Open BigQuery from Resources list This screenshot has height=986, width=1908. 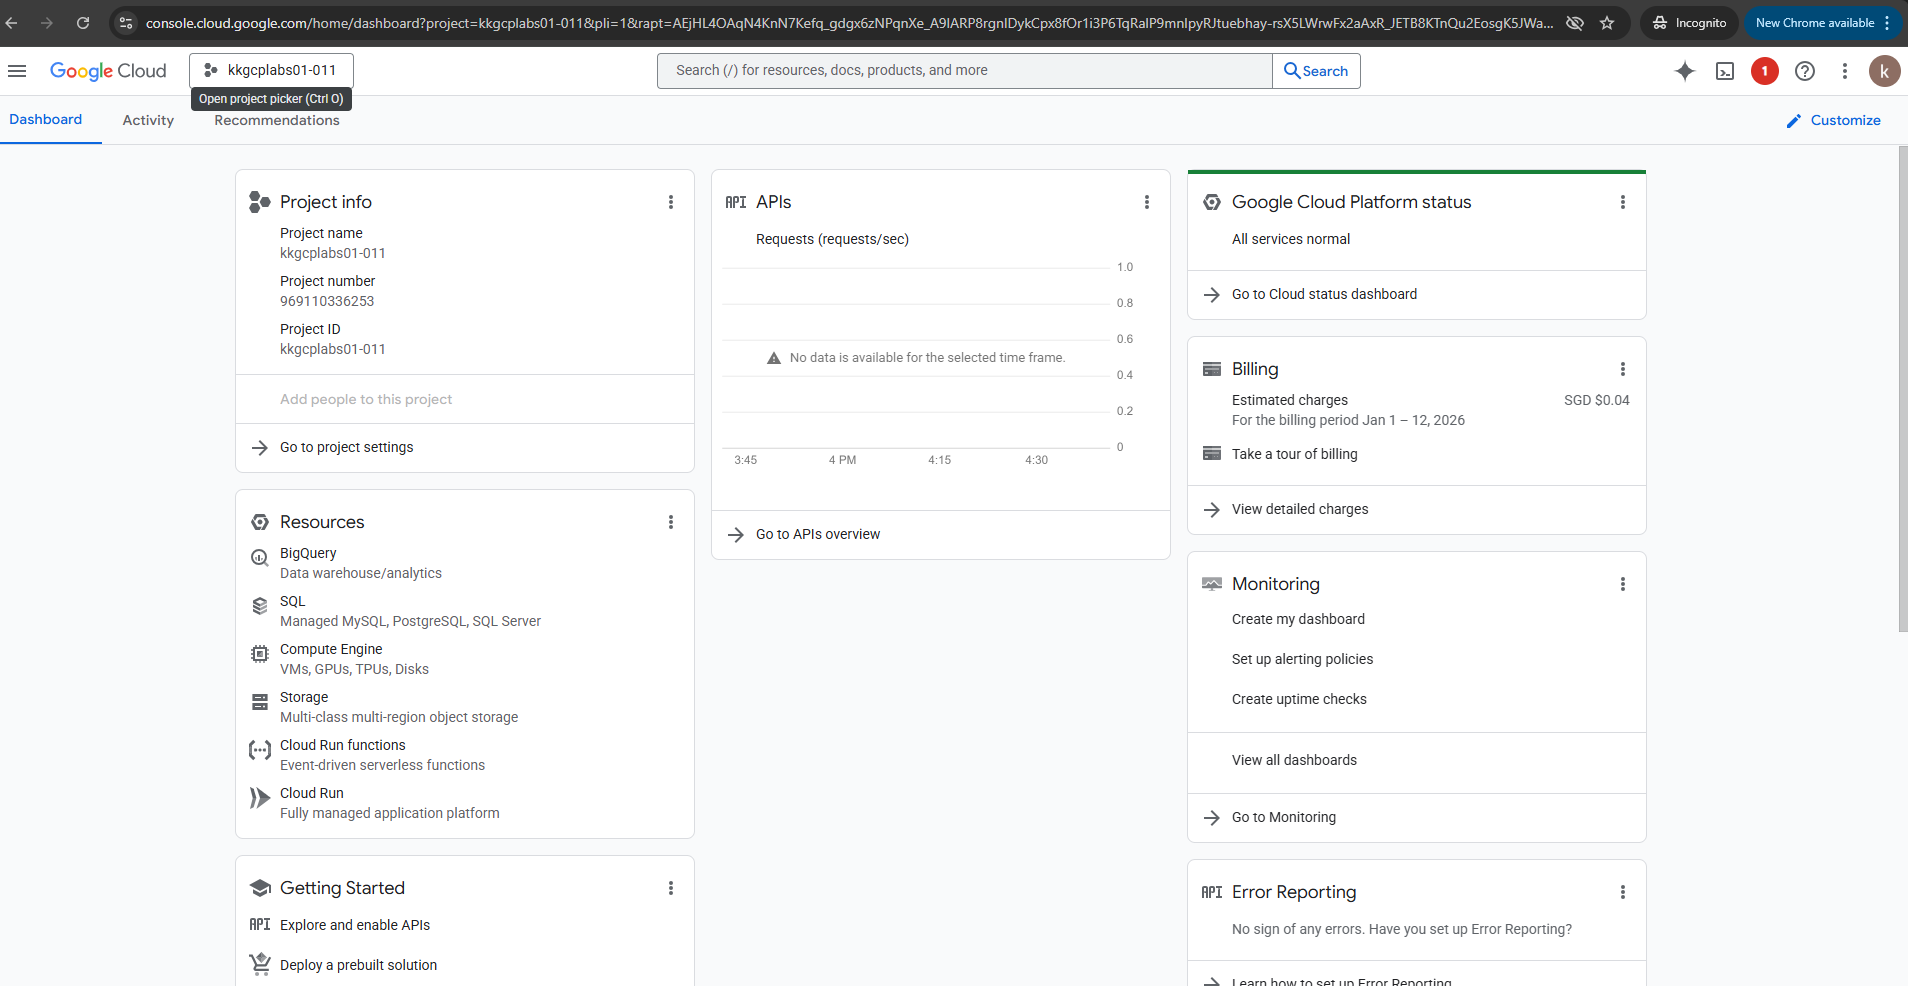pyautogui.click(x=308, y=553)
